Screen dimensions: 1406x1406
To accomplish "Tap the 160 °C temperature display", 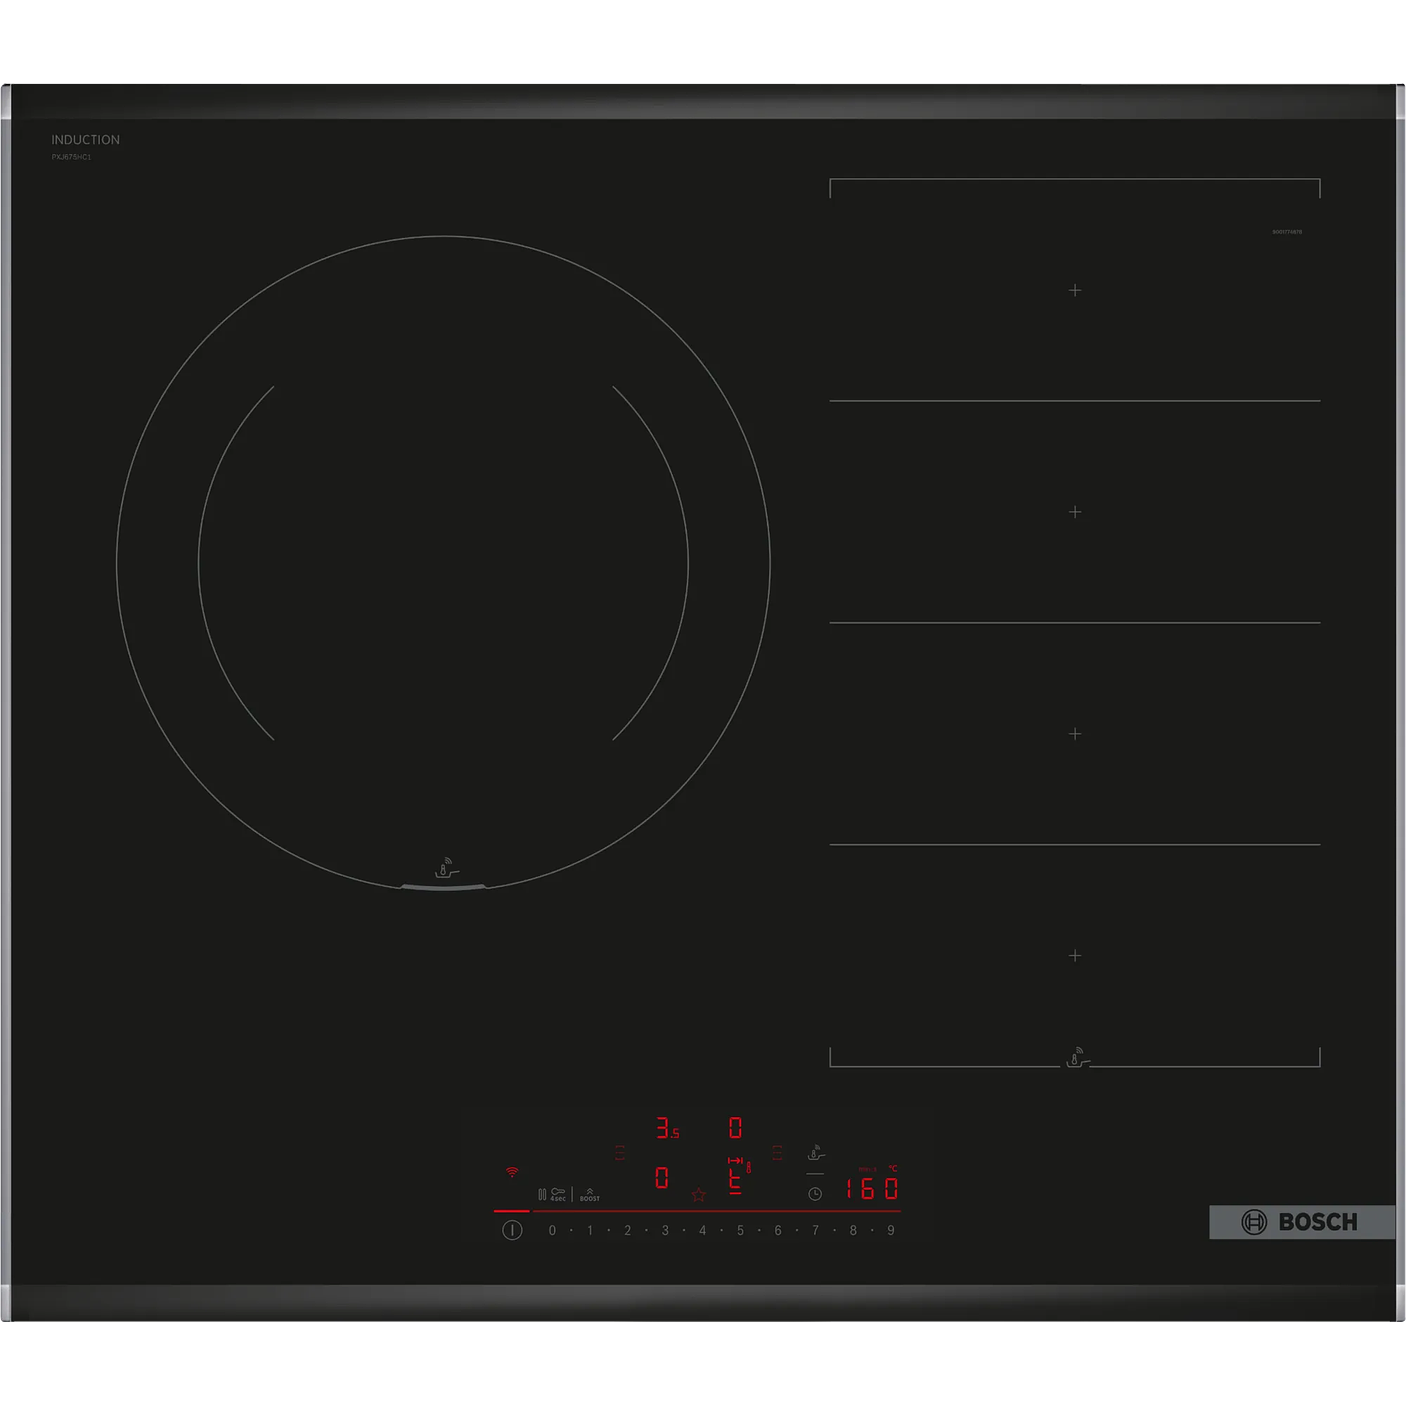I will (x=871, y=1188).
